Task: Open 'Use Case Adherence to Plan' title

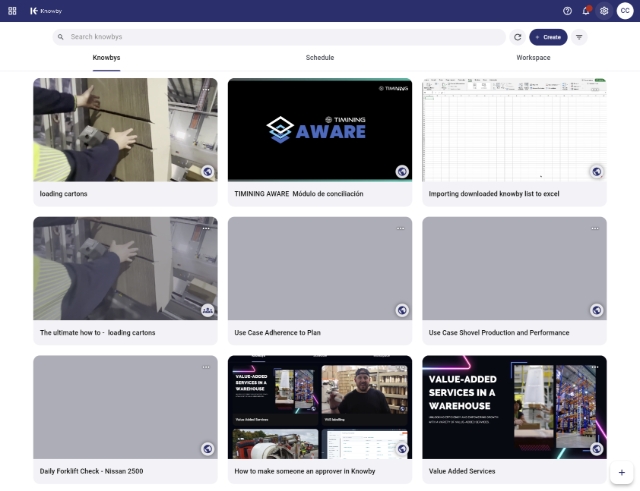Action: (278, 333)
